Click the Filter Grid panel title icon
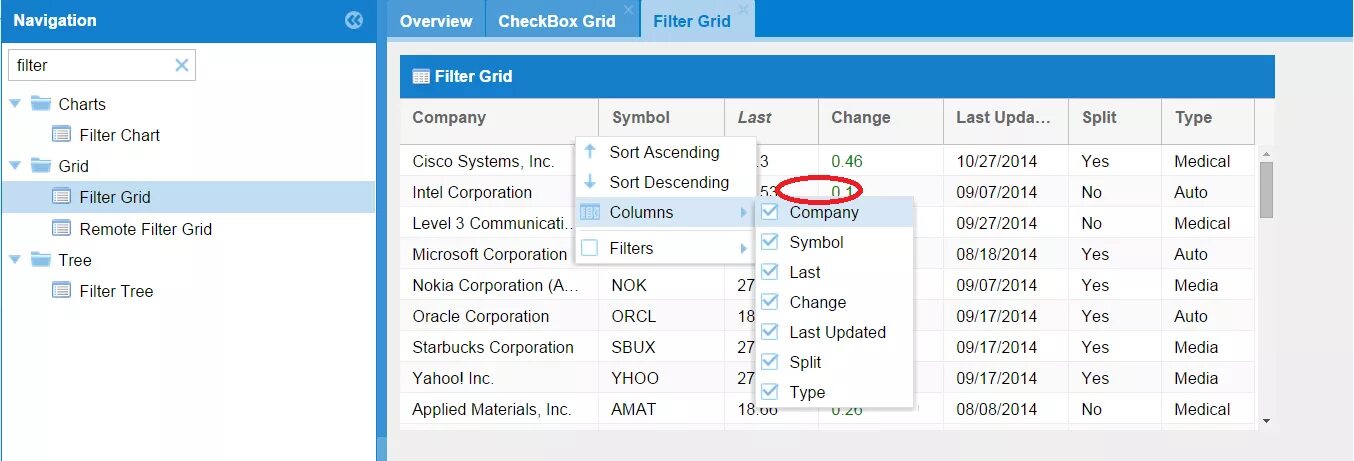Image resolution: width=1354 pixels, height=461 pixels. pos(421,76)
